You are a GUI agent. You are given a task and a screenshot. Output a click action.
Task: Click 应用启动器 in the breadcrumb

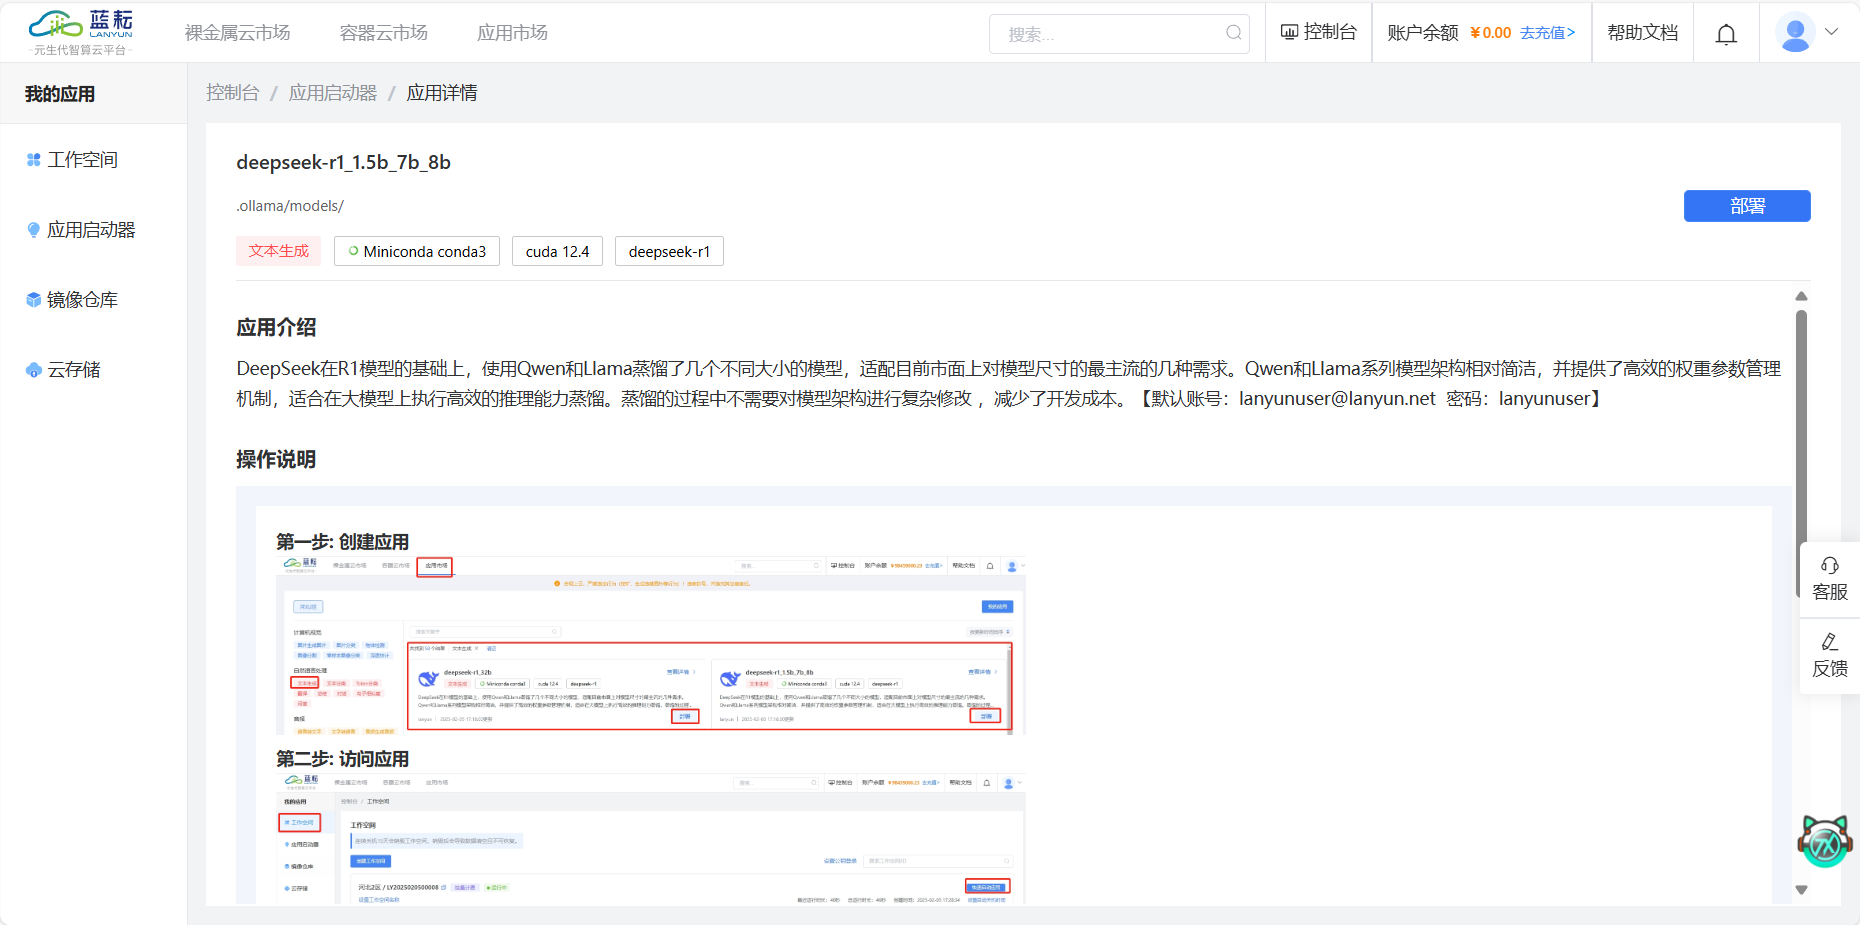333,93
